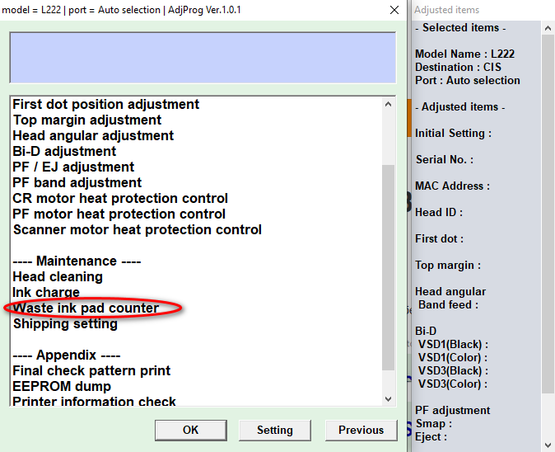Click the adjustment list scrollbar thumb
Viewport: 555px width, 452px height.
[x=388, y=268]
